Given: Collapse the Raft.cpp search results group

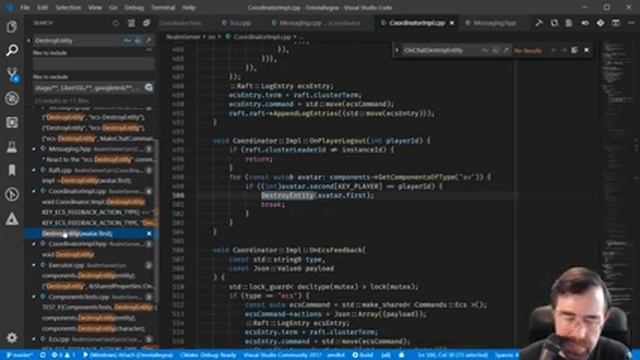Looking at the screenshot, I should pyautogui.click(x=34, y=170).
